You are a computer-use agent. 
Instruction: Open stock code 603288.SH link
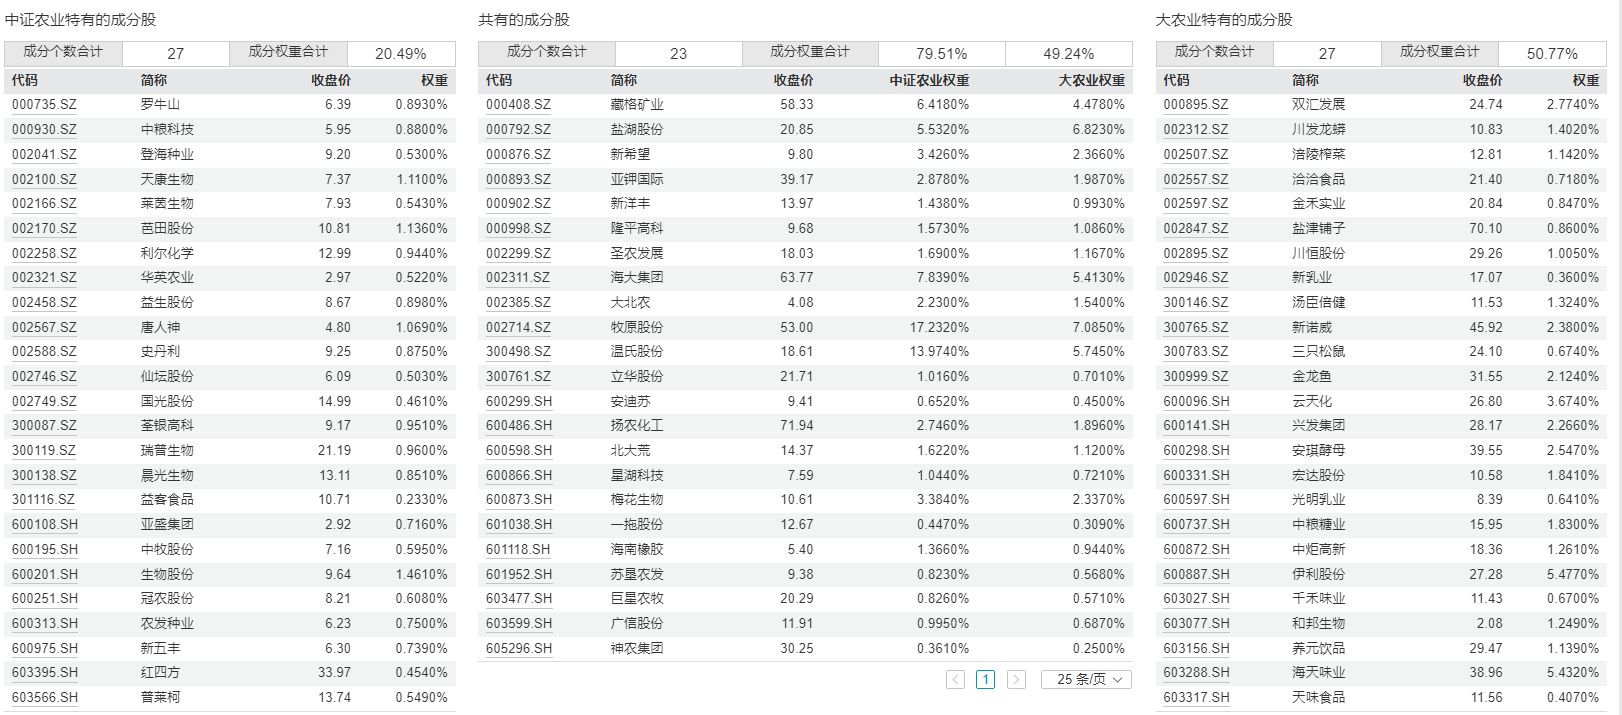click(x=1196, y=673)
